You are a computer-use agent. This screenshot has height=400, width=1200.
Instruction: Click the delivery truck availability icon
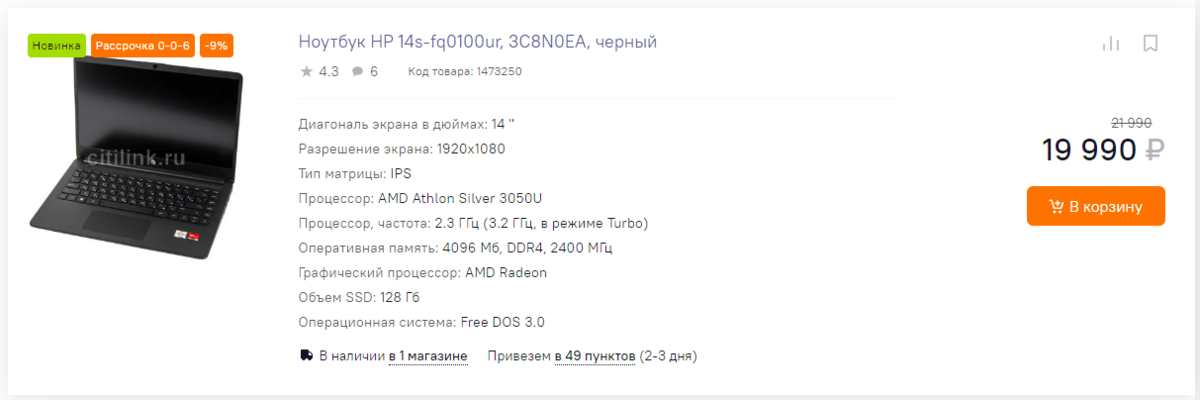point(306,355)
